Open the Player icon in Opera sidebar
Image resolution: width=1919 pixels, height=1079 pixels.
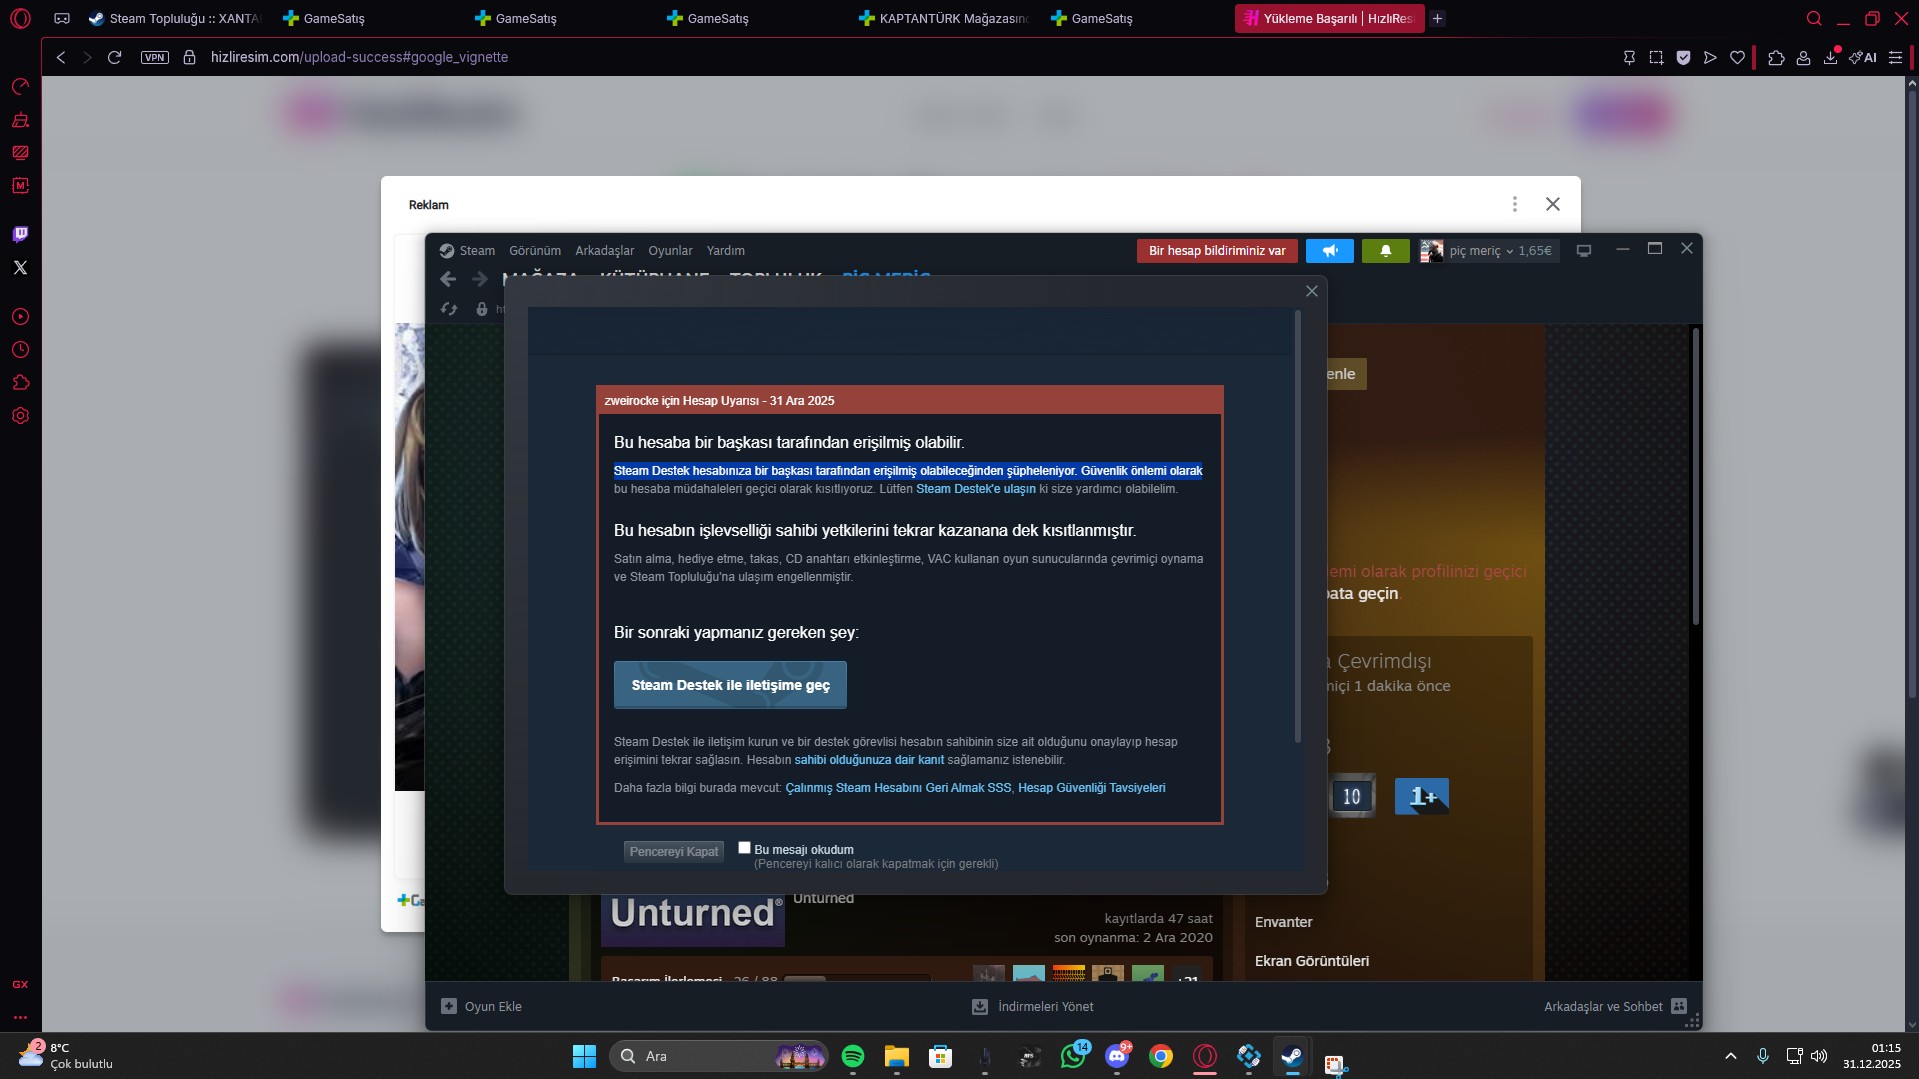[20, 317]
